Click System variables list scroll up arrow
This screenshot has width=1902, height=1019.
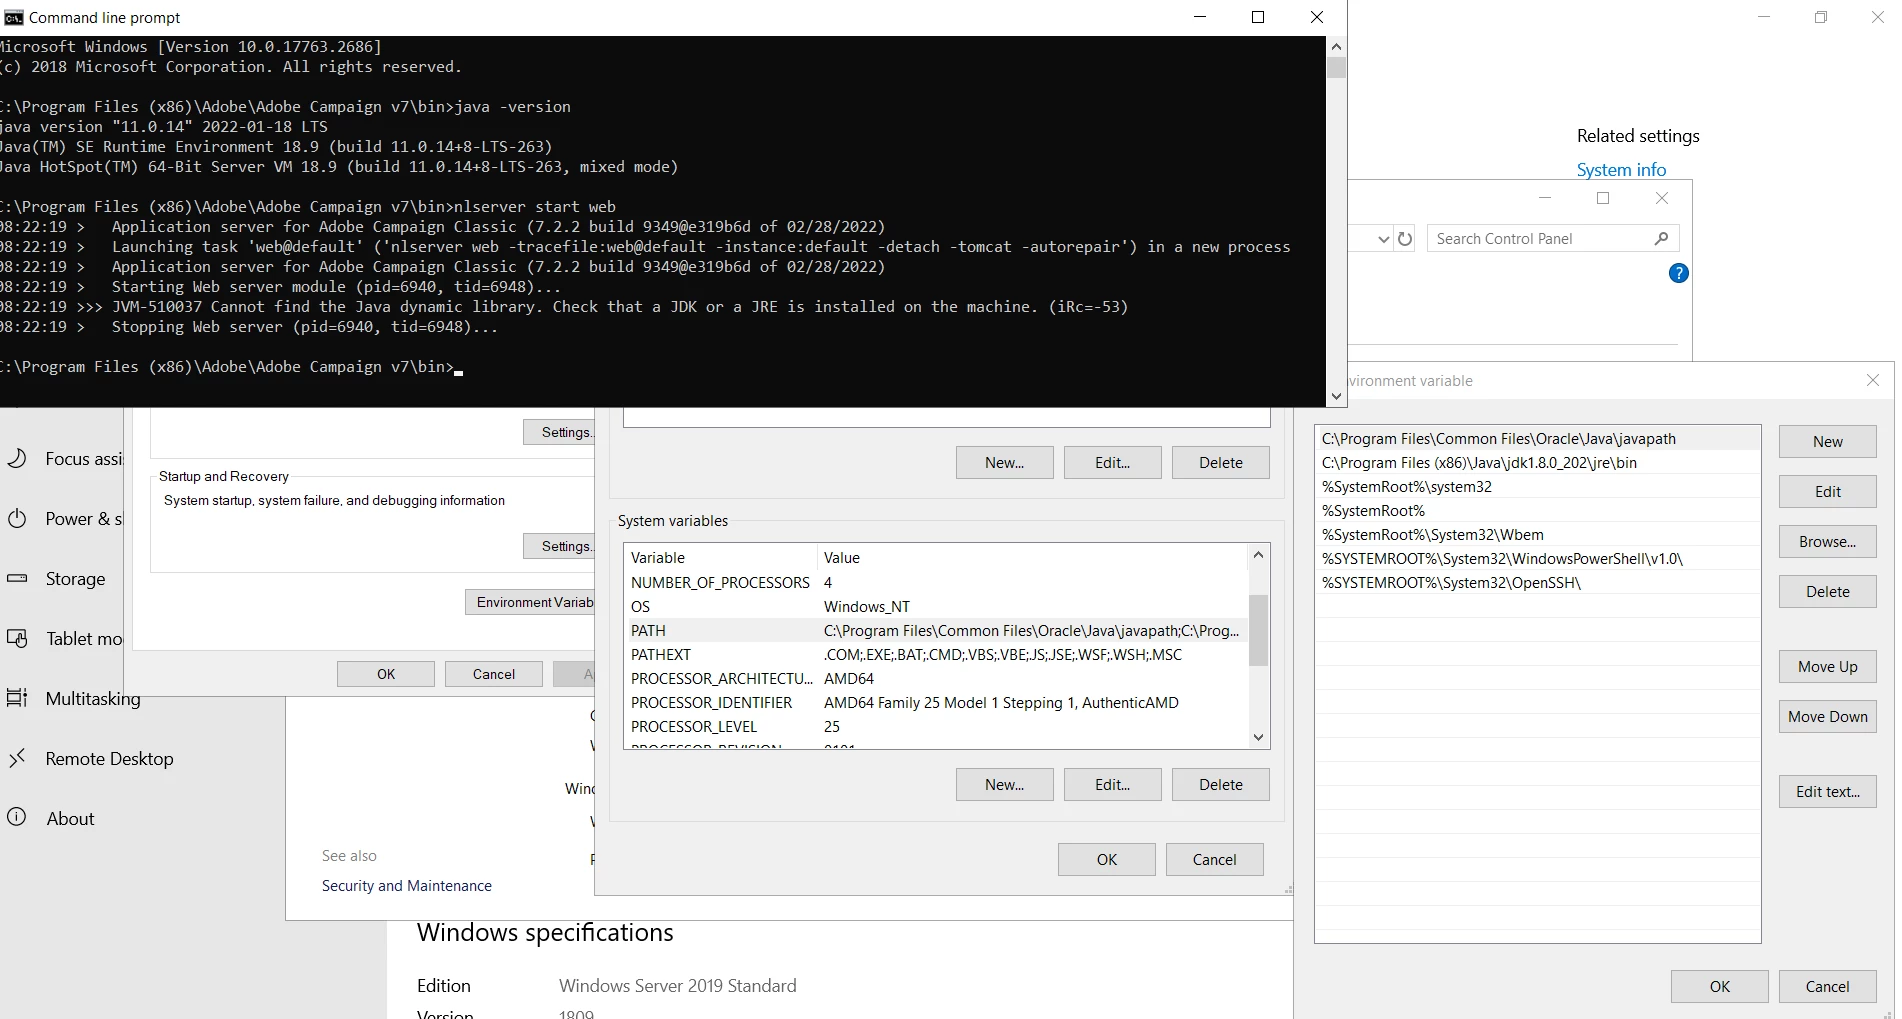1258,555
